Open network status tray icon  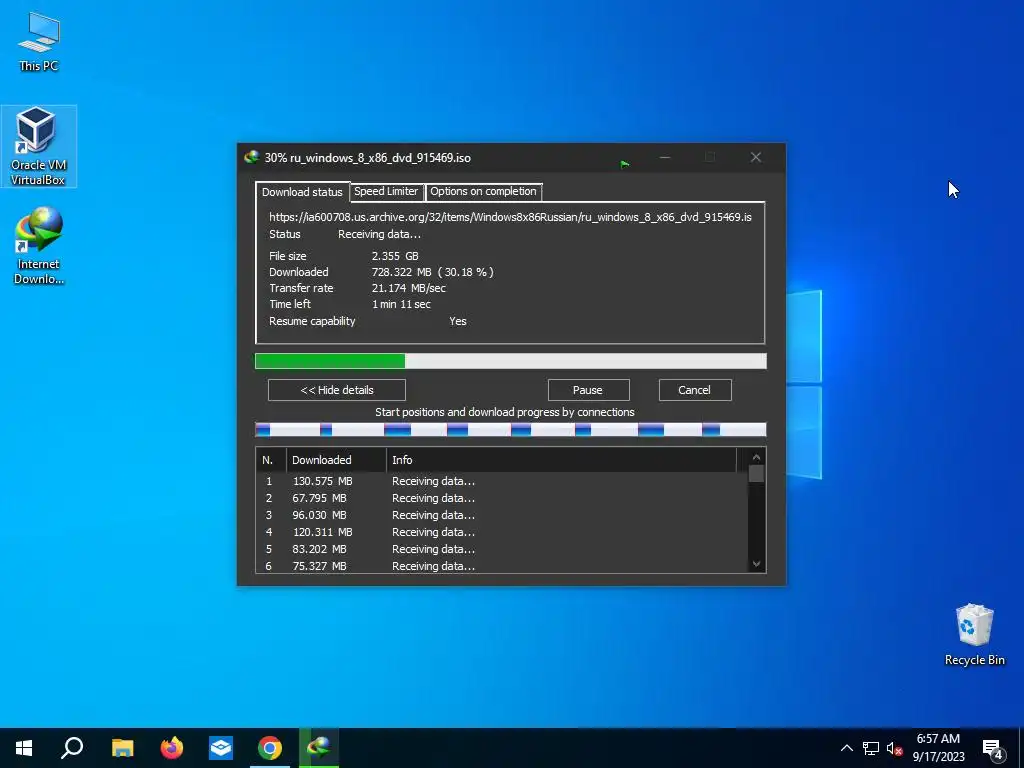point(871,748)
